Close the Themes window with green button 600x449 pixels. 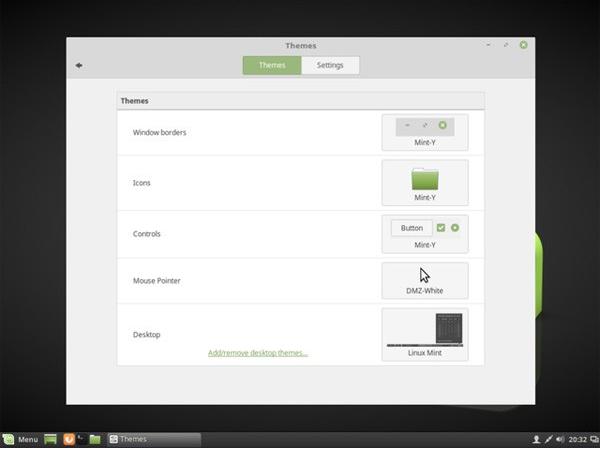[523, 44]
